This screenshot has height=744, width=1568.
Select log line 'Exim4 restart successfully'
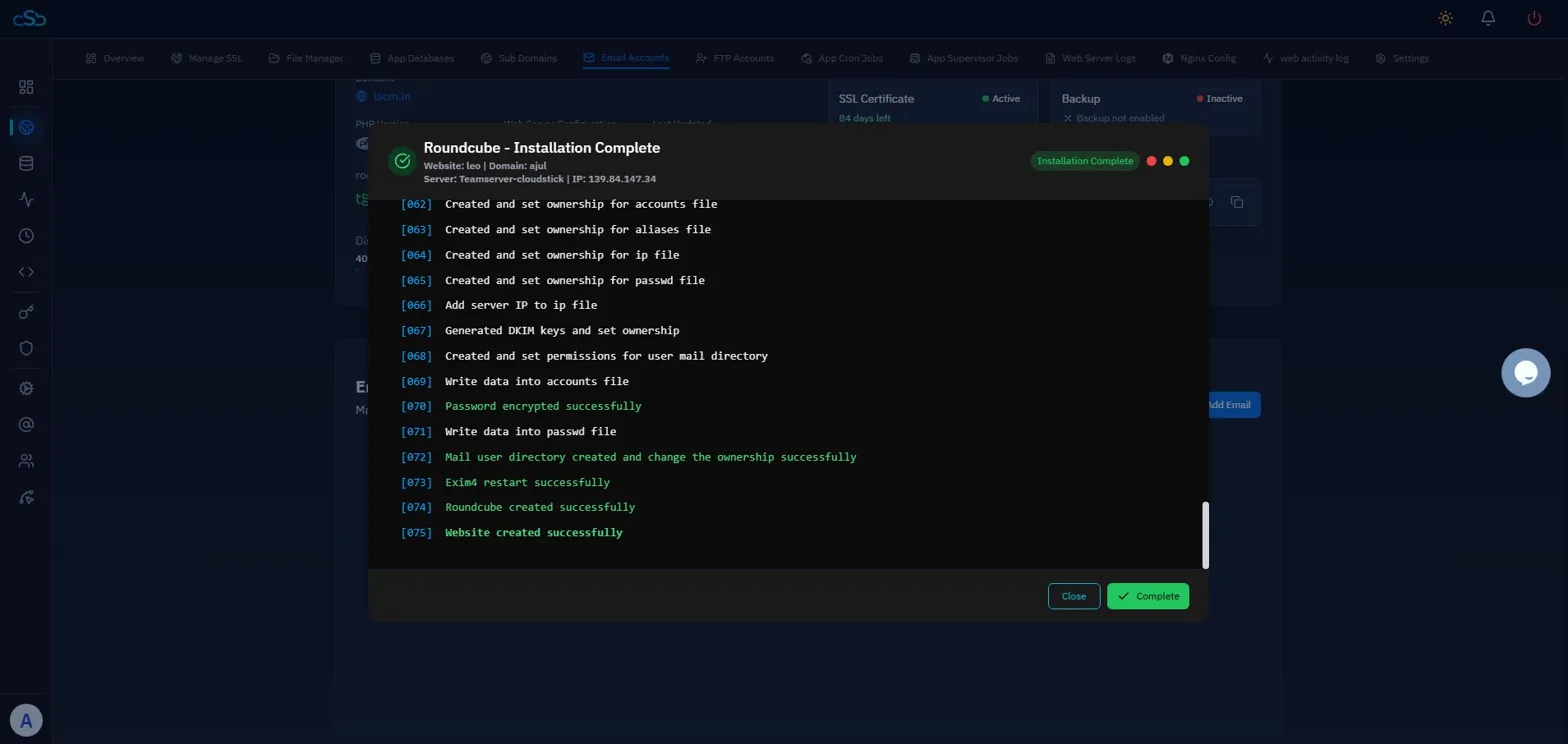pyautogui.click(x=527, y=483)
